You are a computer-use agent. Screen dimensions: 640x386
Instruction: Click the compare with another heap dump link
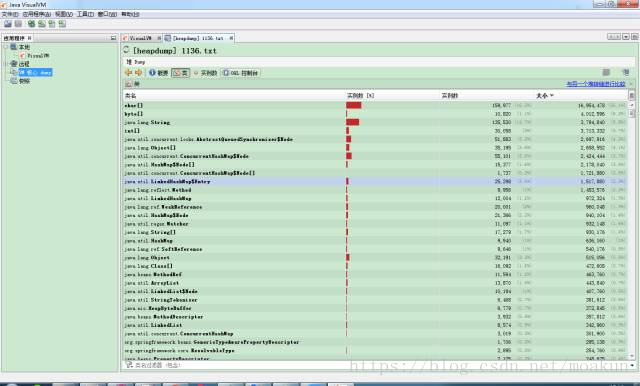coord(596,84)
